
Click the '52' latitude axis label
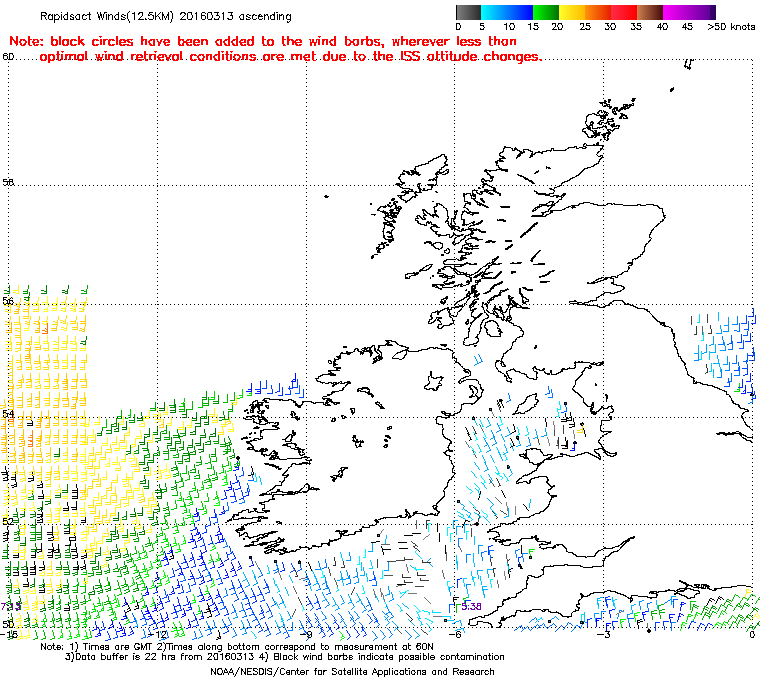[8, 521]
